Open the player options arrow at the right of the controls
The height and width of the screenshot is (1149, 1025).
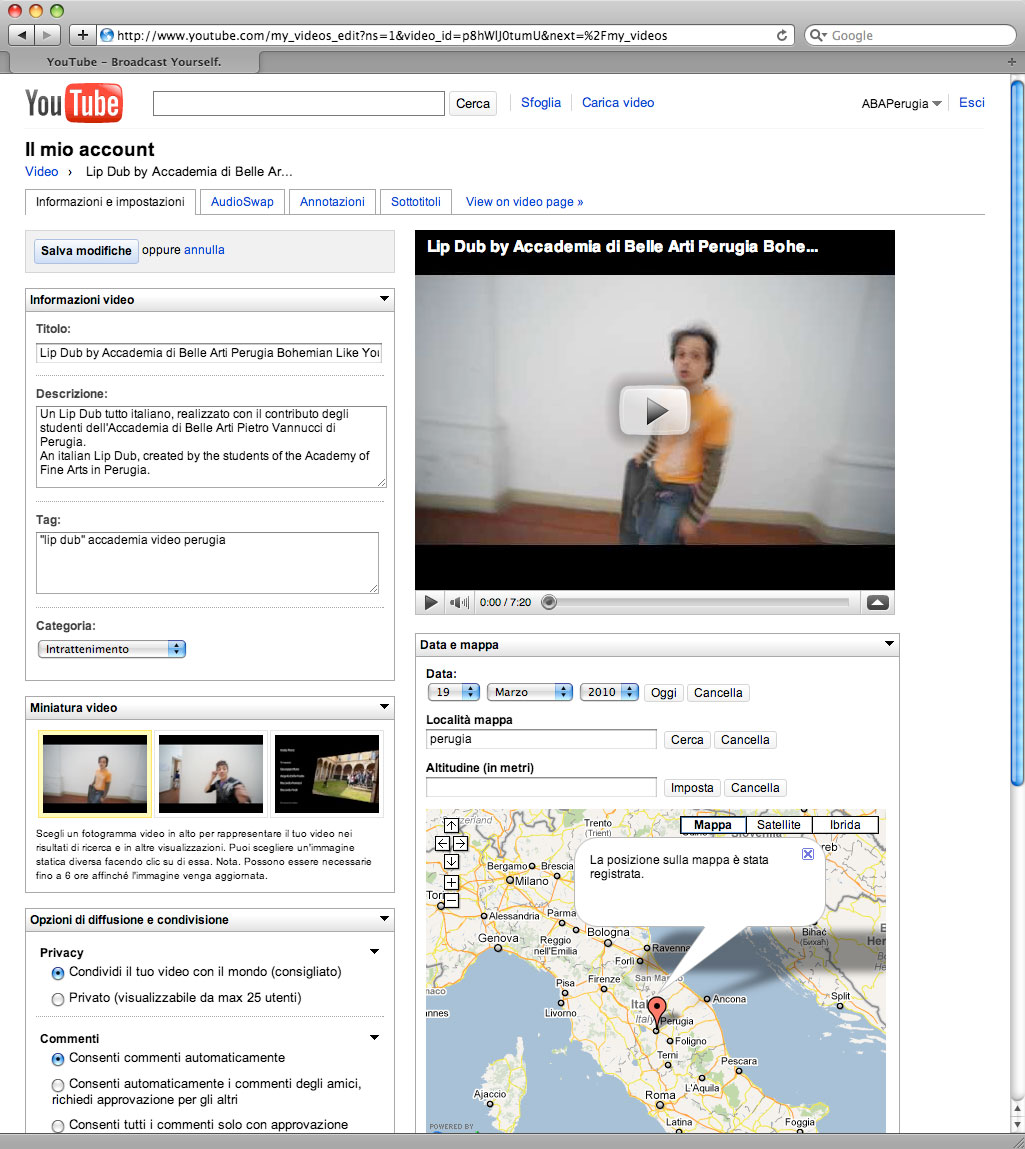click(878, 602)
